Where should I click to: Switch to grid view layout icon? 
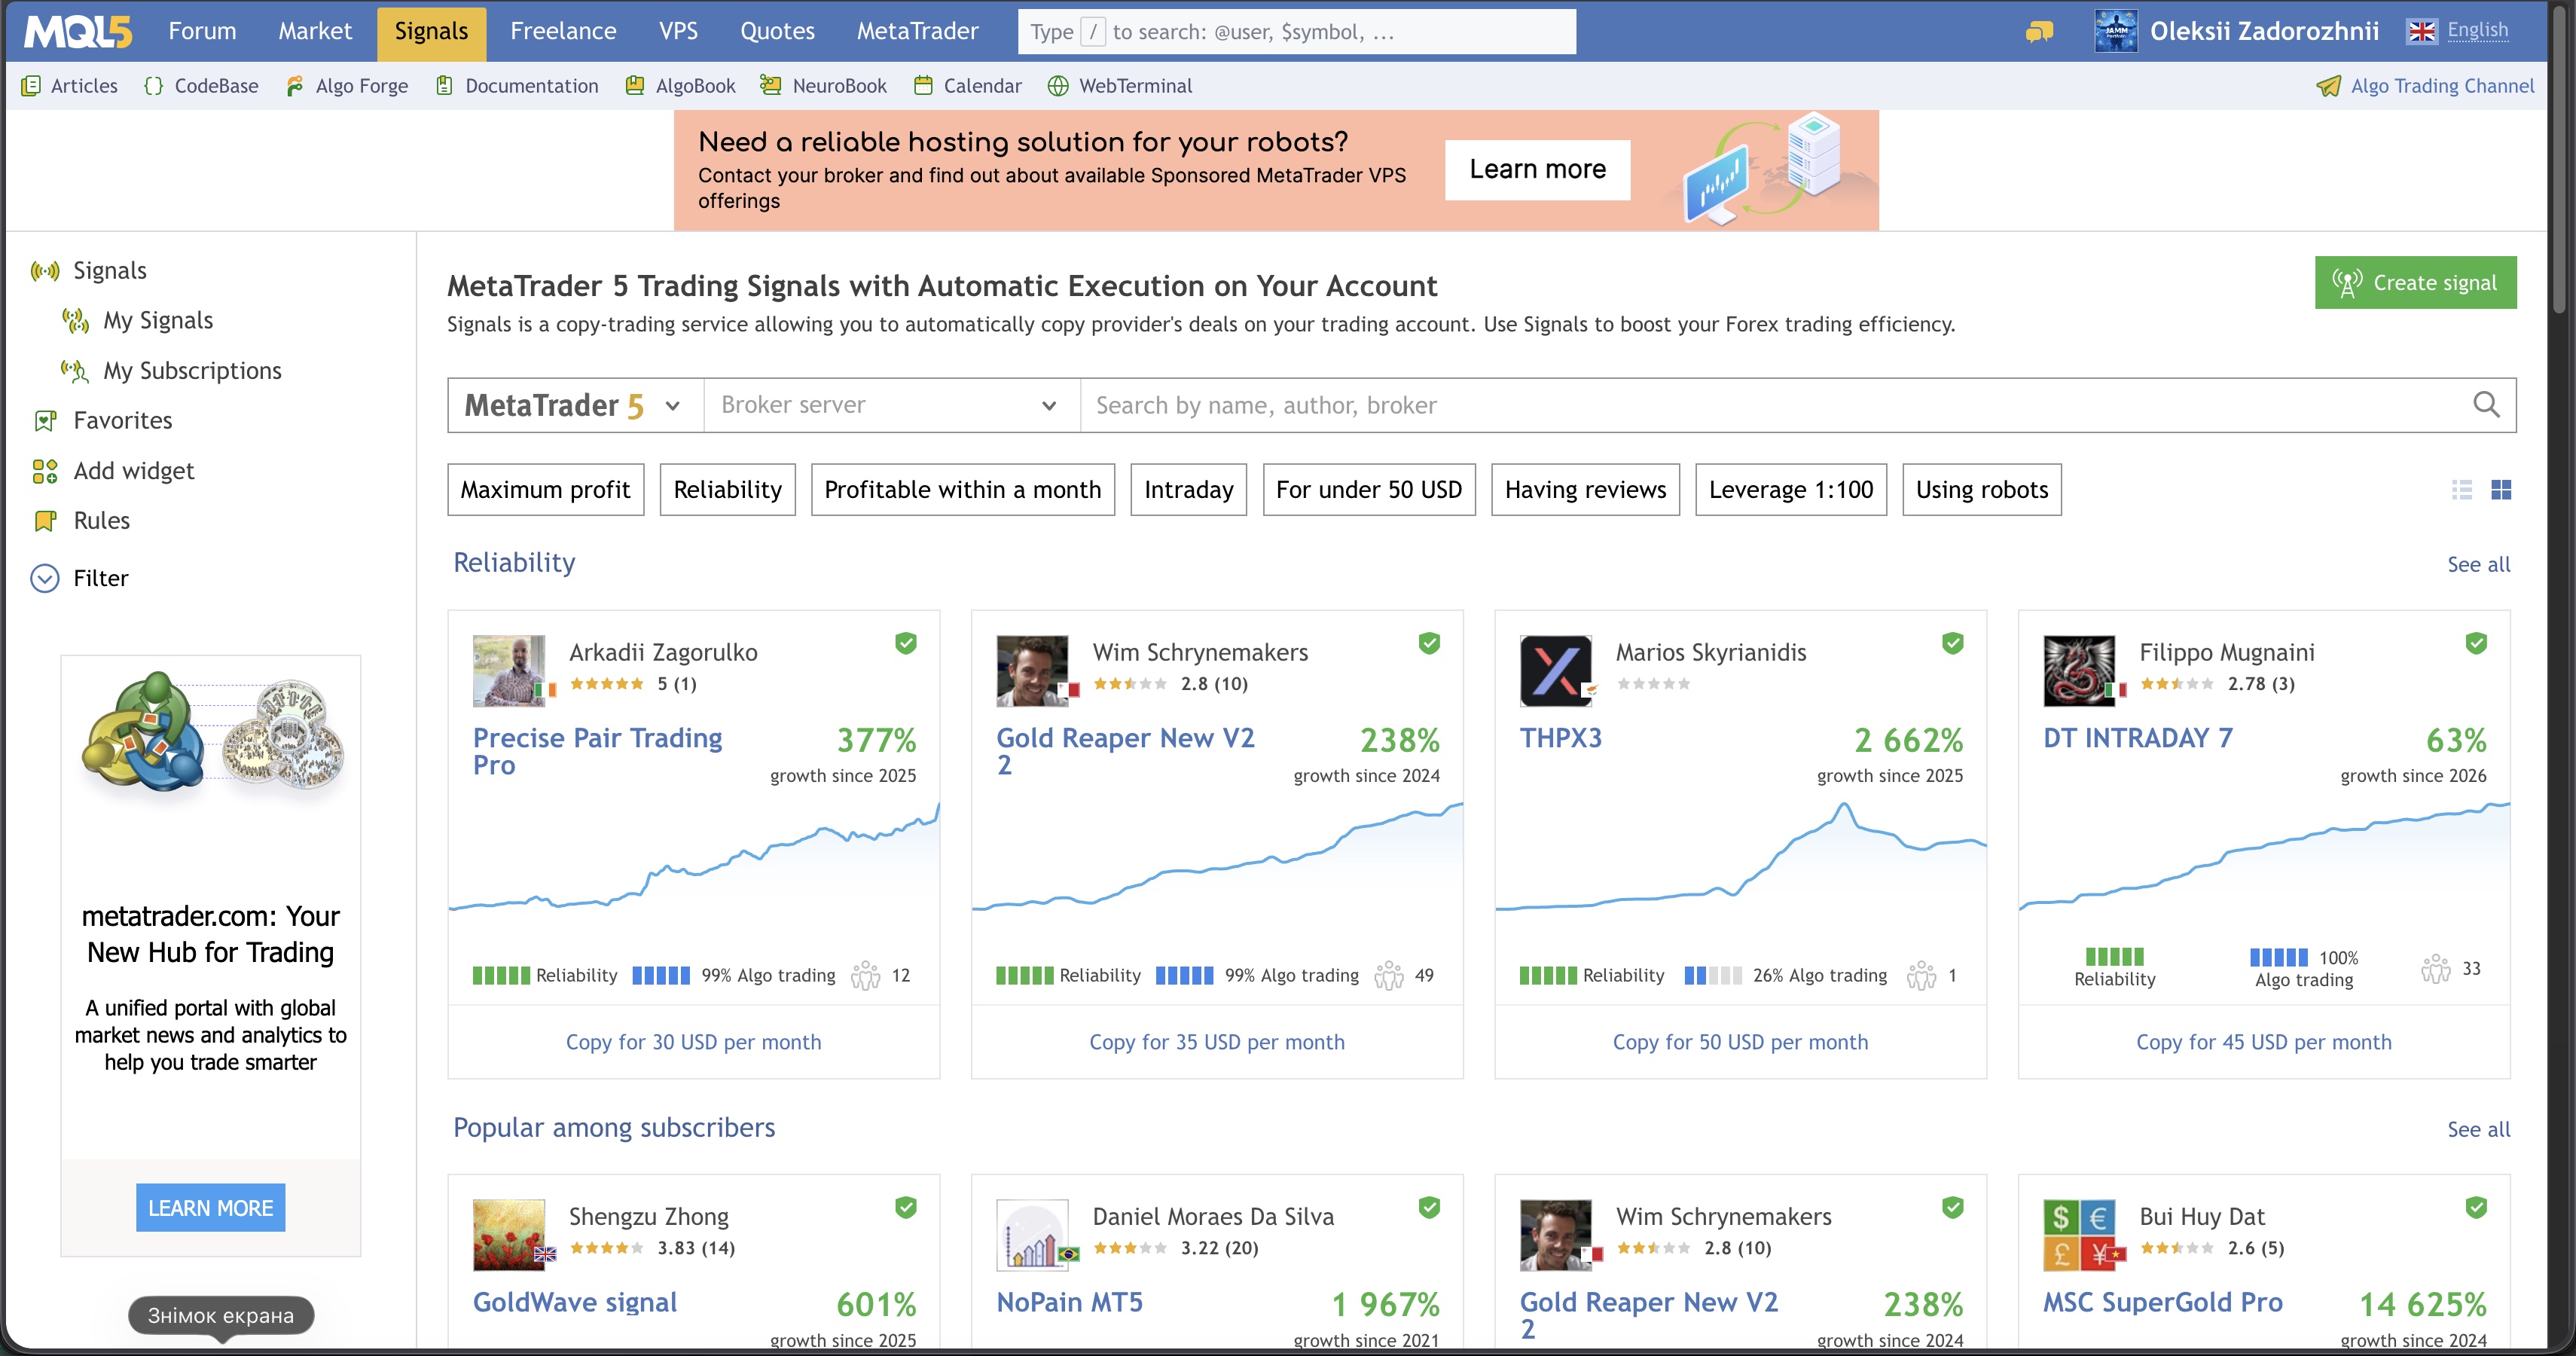[x=2501, y=489]
